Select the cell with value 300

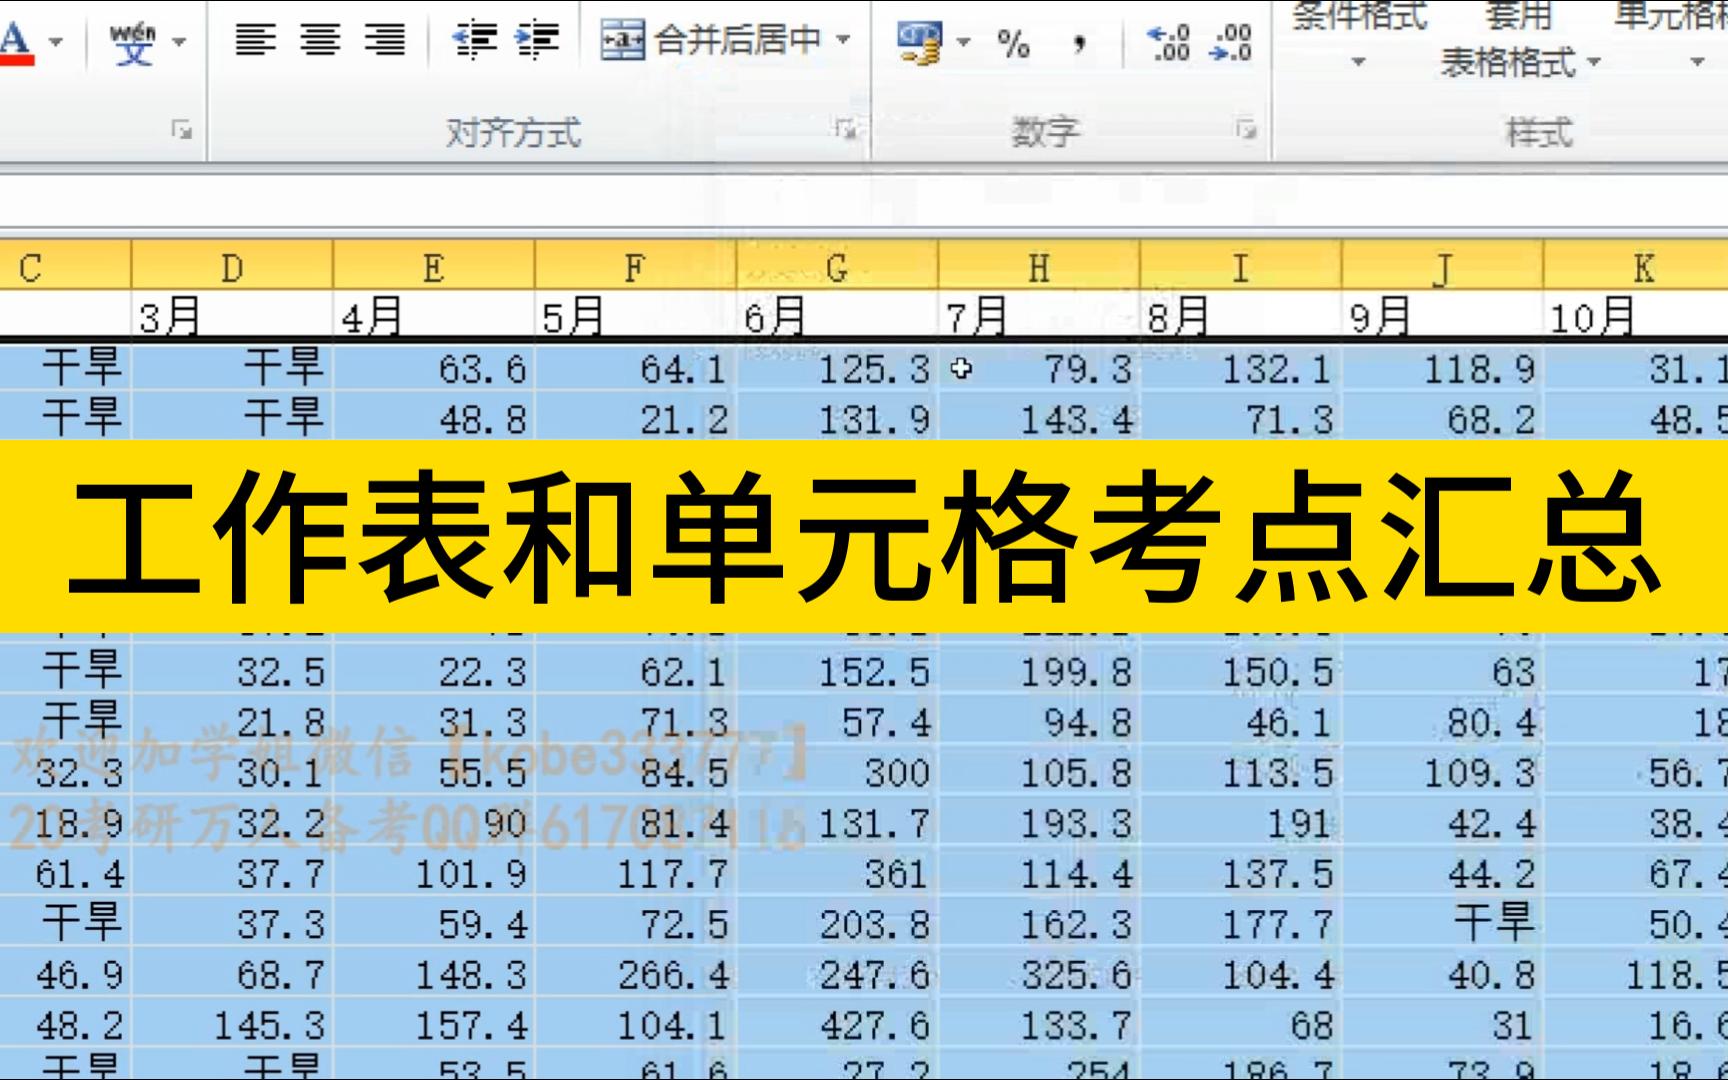pyautogui.click(x=838, y=773)
